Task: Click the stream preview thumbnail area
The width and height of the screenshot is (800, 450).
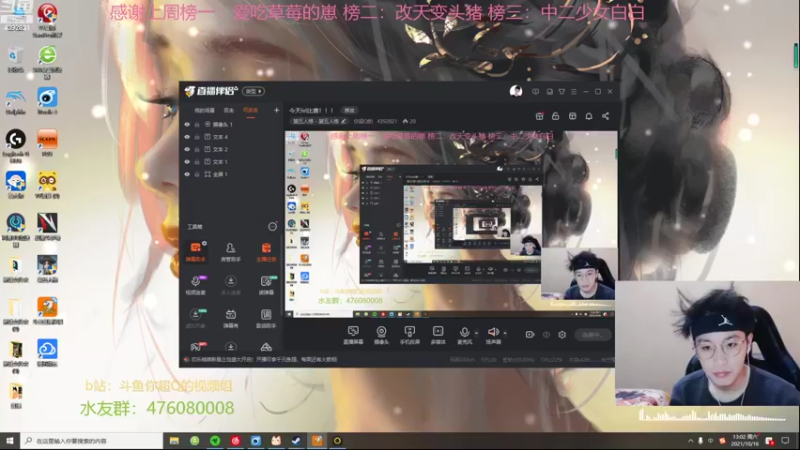Action: [x=451, y=224]
